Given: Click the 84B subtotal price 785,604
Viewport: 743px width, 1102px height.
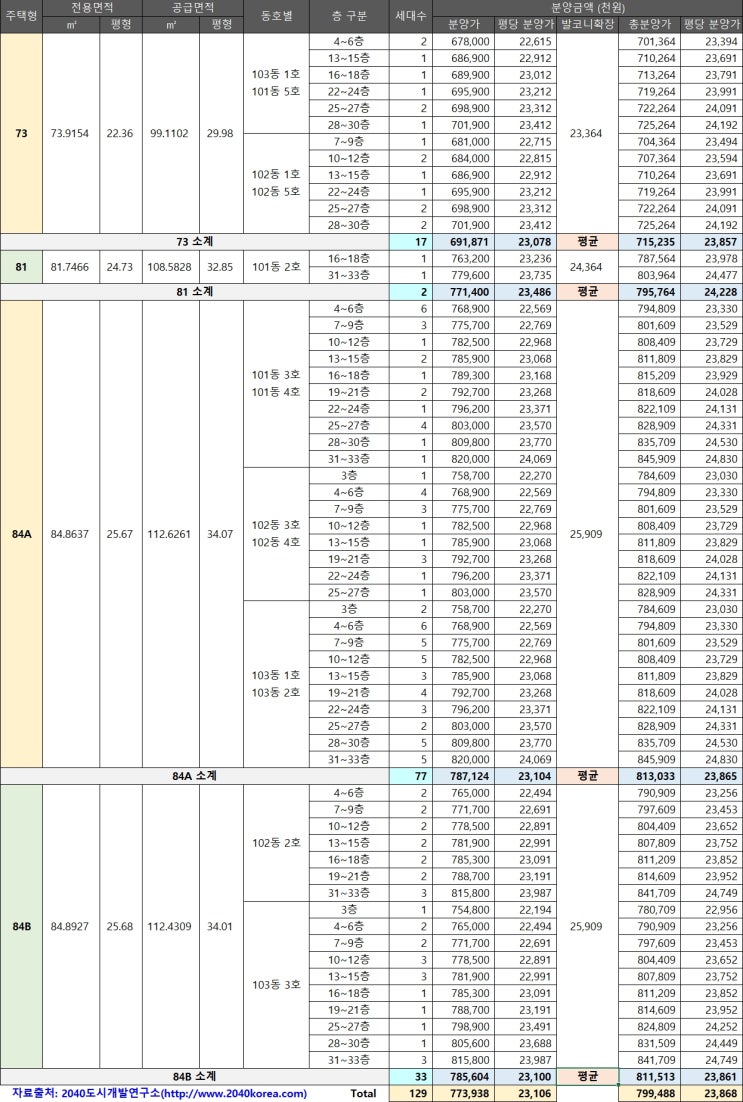Looking at the screenshot, I should pos(464,1077).
